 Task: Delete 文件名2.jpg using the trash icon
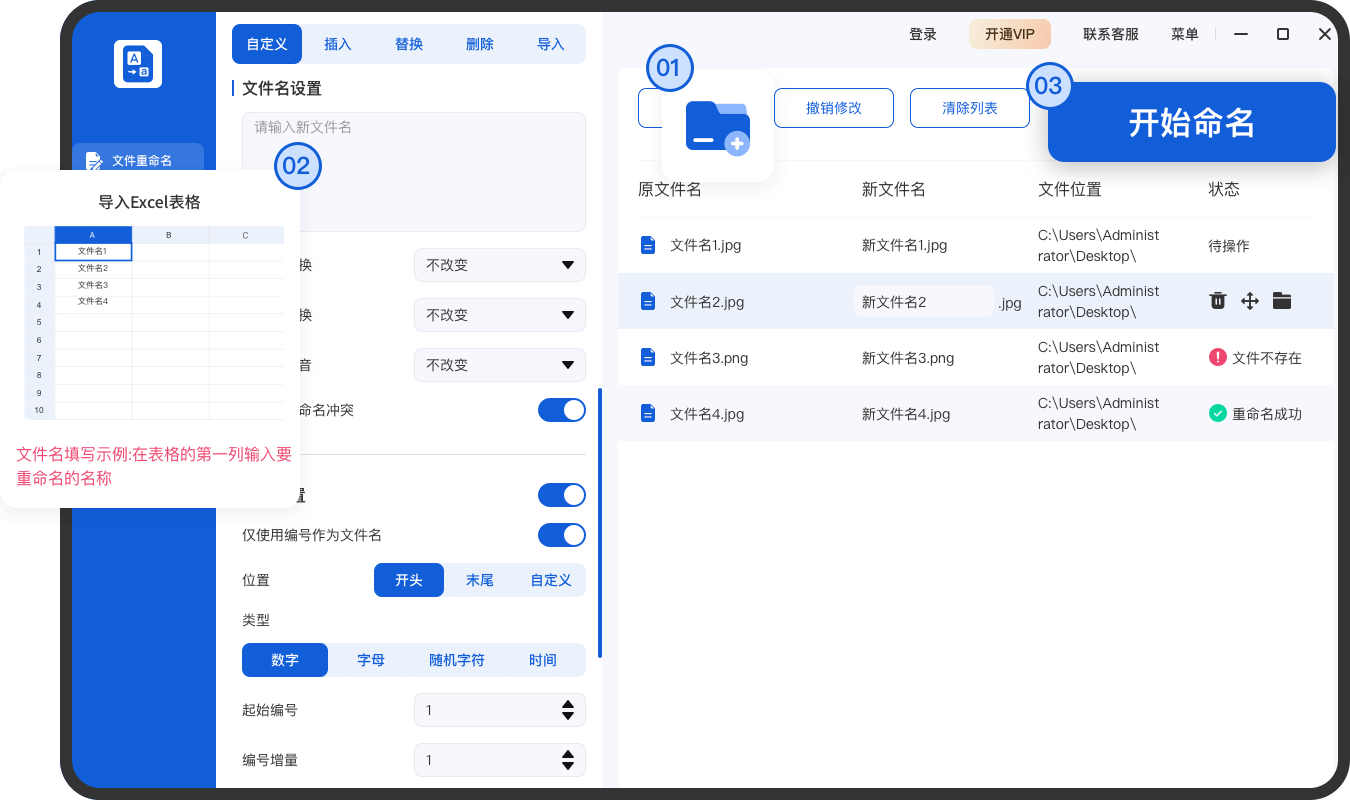click(x=1217, y=301)
